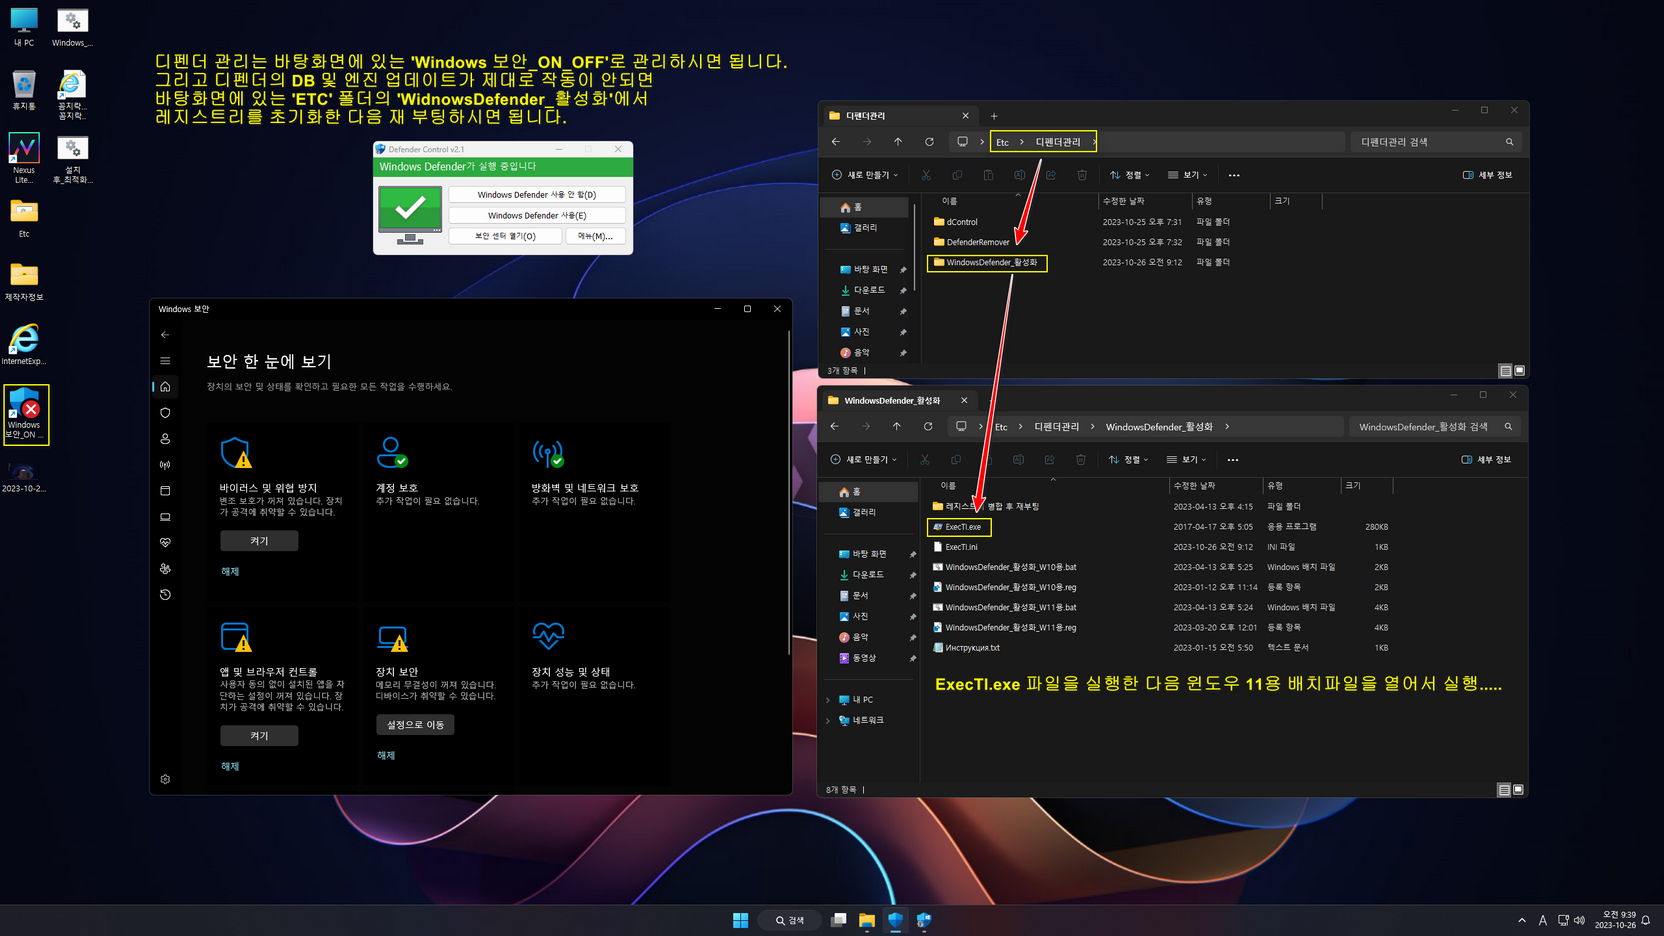Select ExecTI.exe file

[959, 527]
